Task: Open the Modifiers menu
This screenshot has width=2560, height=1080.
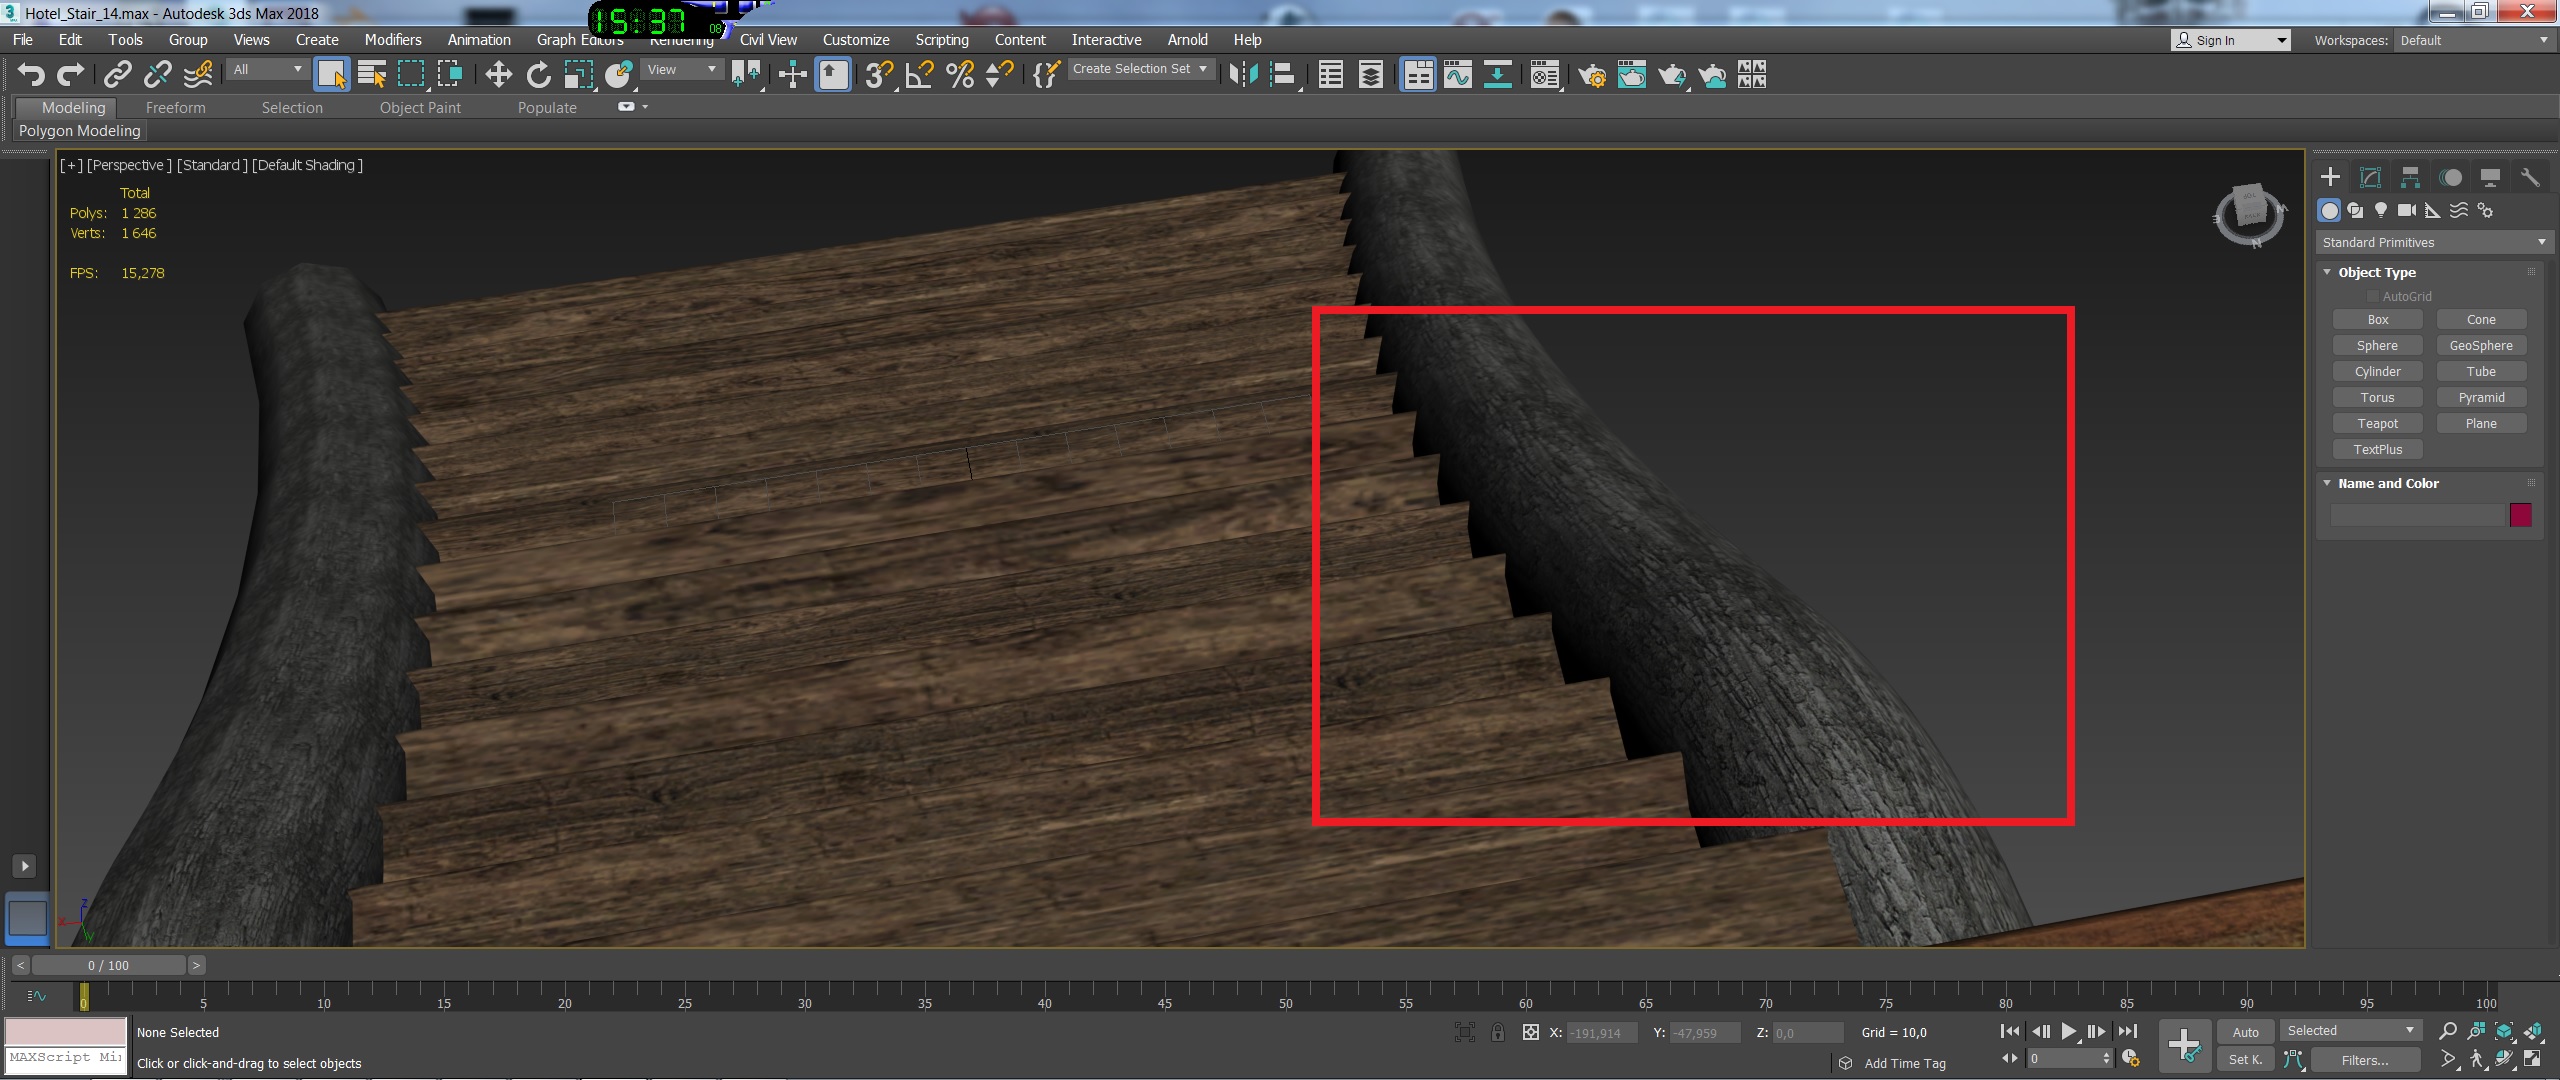Action: click(392, 40)
